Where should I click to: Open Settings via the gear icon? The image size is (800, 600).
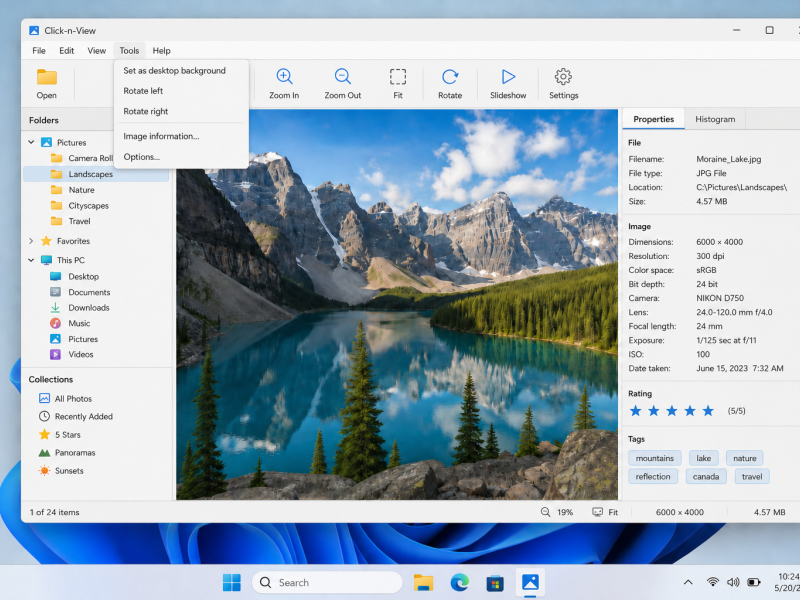point(563,77)
